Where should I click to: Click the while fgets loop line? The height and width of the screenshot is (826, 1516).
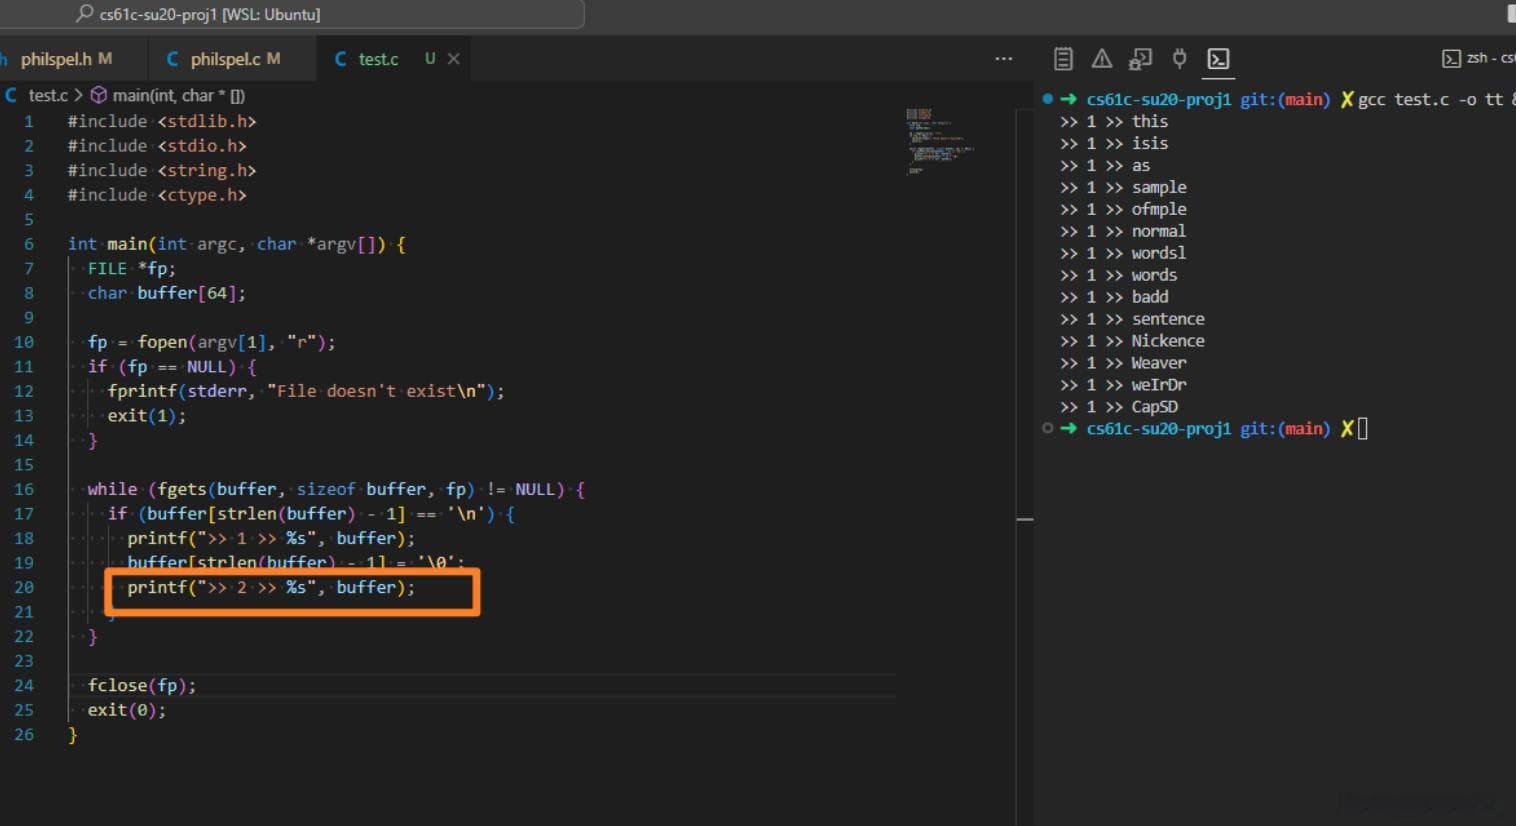click(x=336, y=489)
